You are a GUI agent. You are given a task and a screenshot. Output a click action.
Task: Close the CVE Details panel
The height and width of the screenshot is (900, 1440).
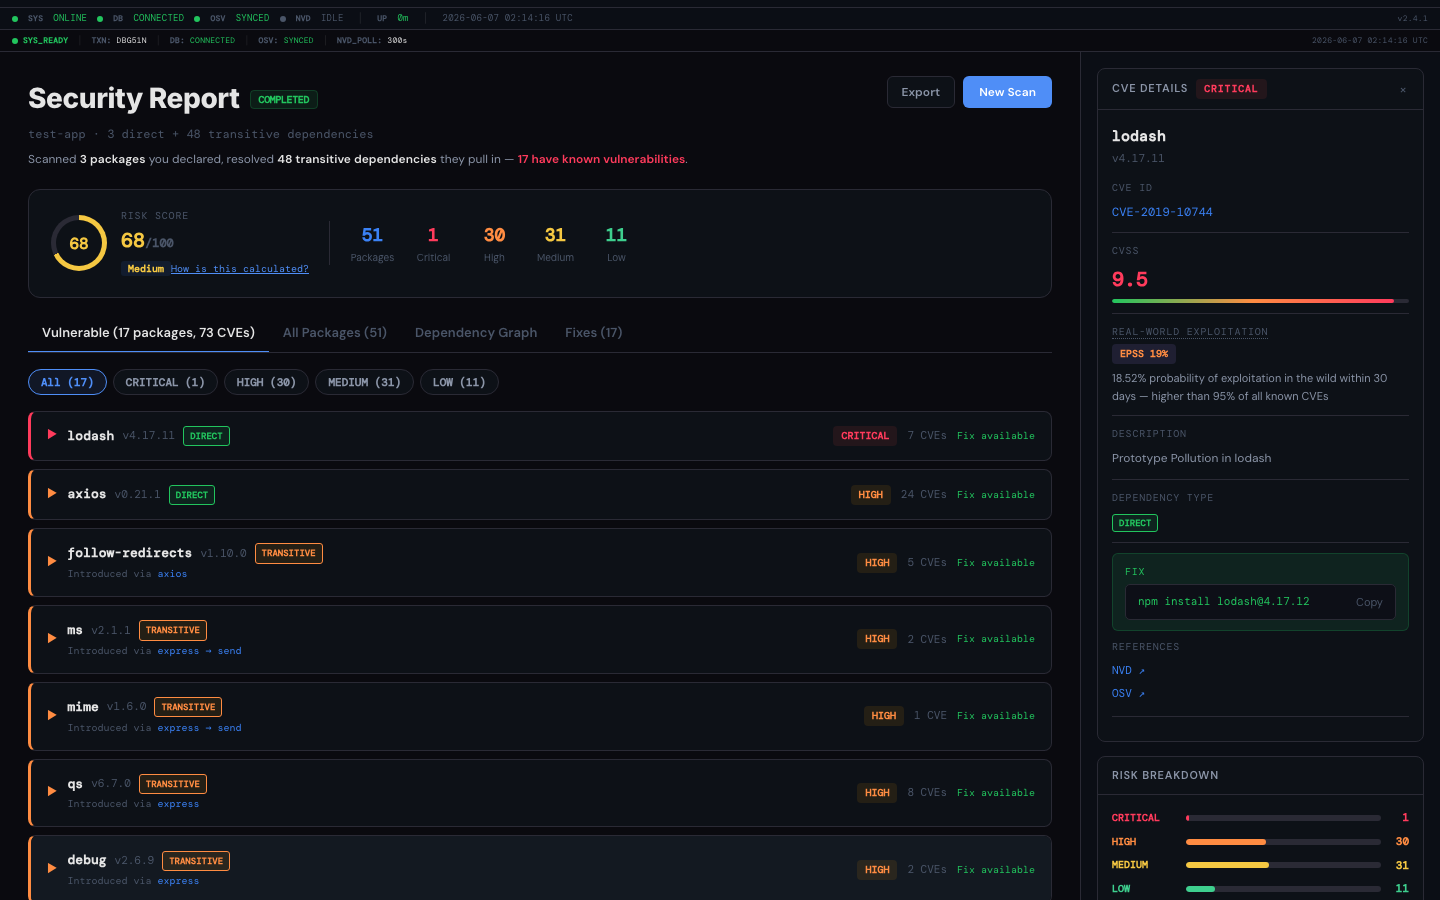[1403, 89]
